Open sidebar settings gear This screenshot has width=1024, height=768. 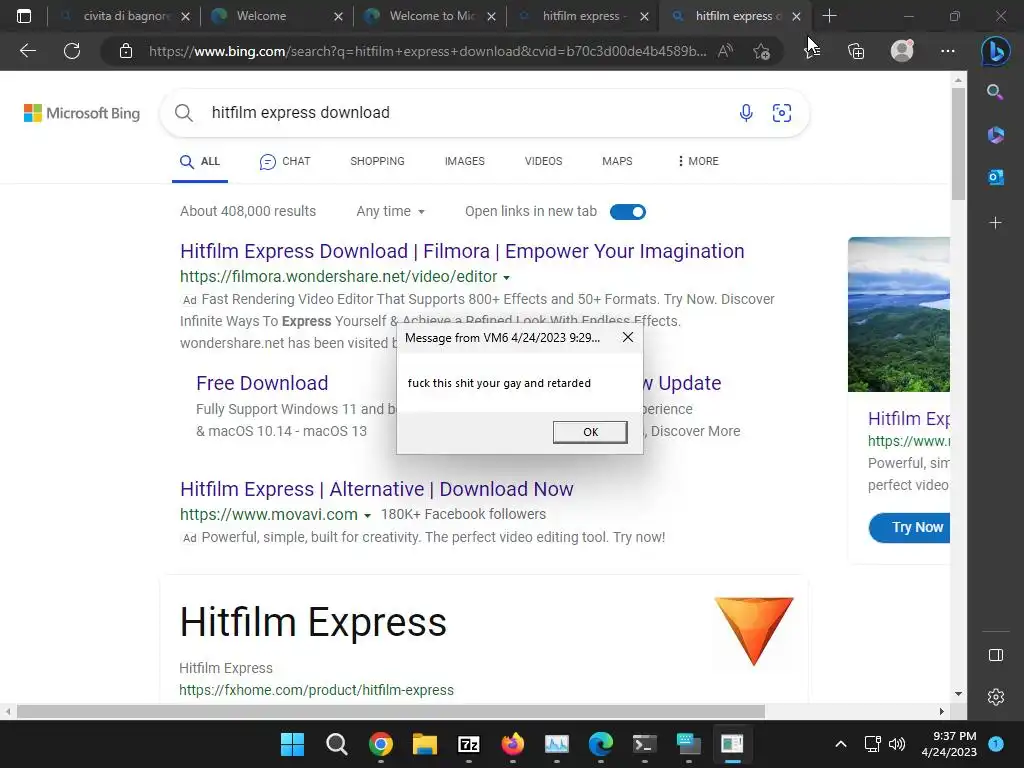995,697
